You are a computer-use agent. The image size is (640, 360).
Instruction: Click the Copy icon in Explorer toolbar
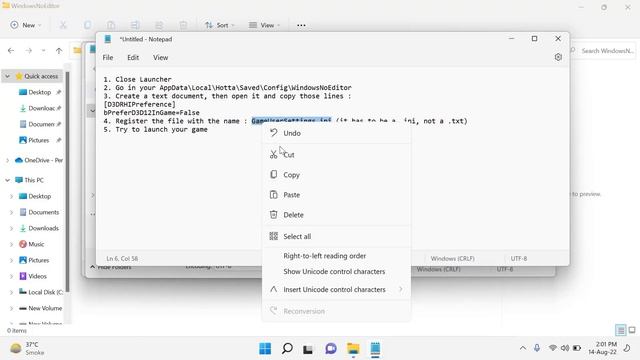(x=87, y=25)
